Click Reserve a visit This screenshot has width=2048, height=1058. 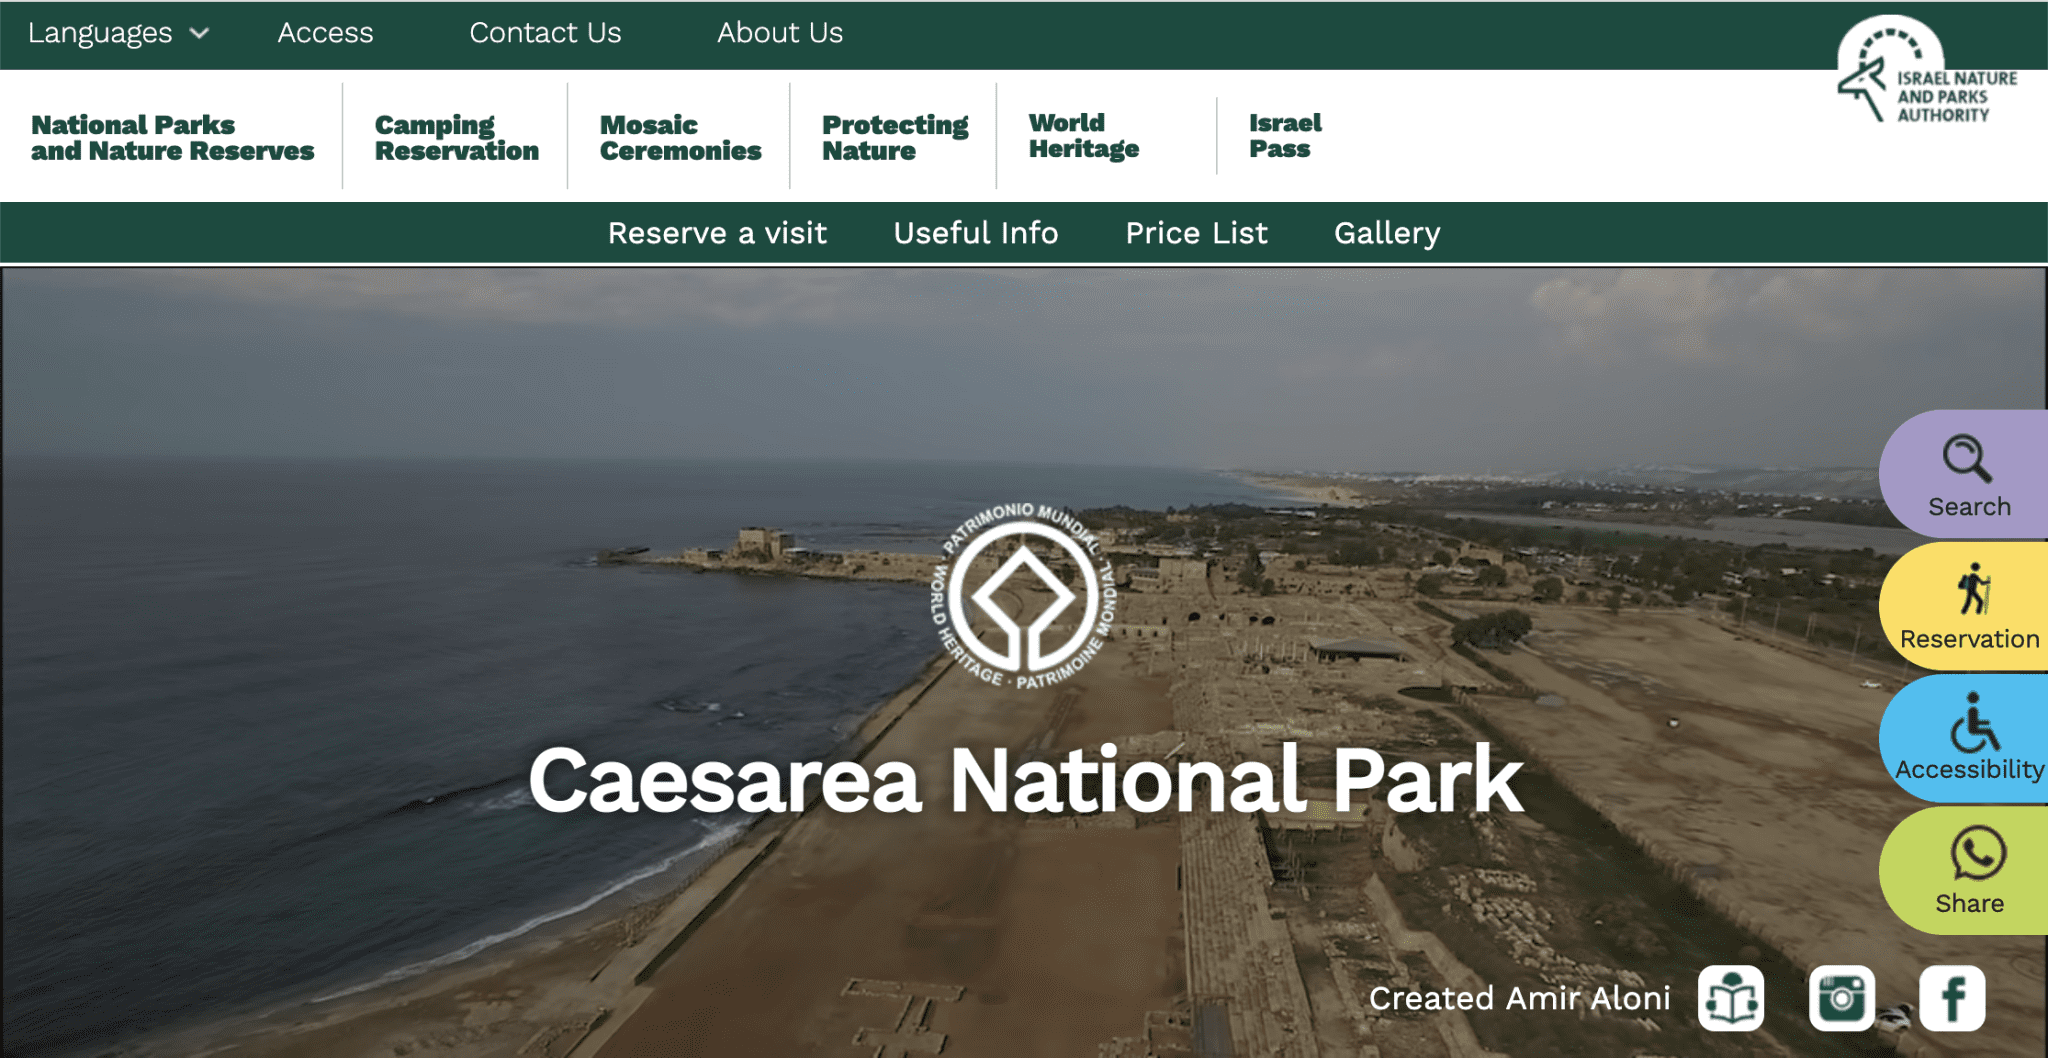pos(717,233)
